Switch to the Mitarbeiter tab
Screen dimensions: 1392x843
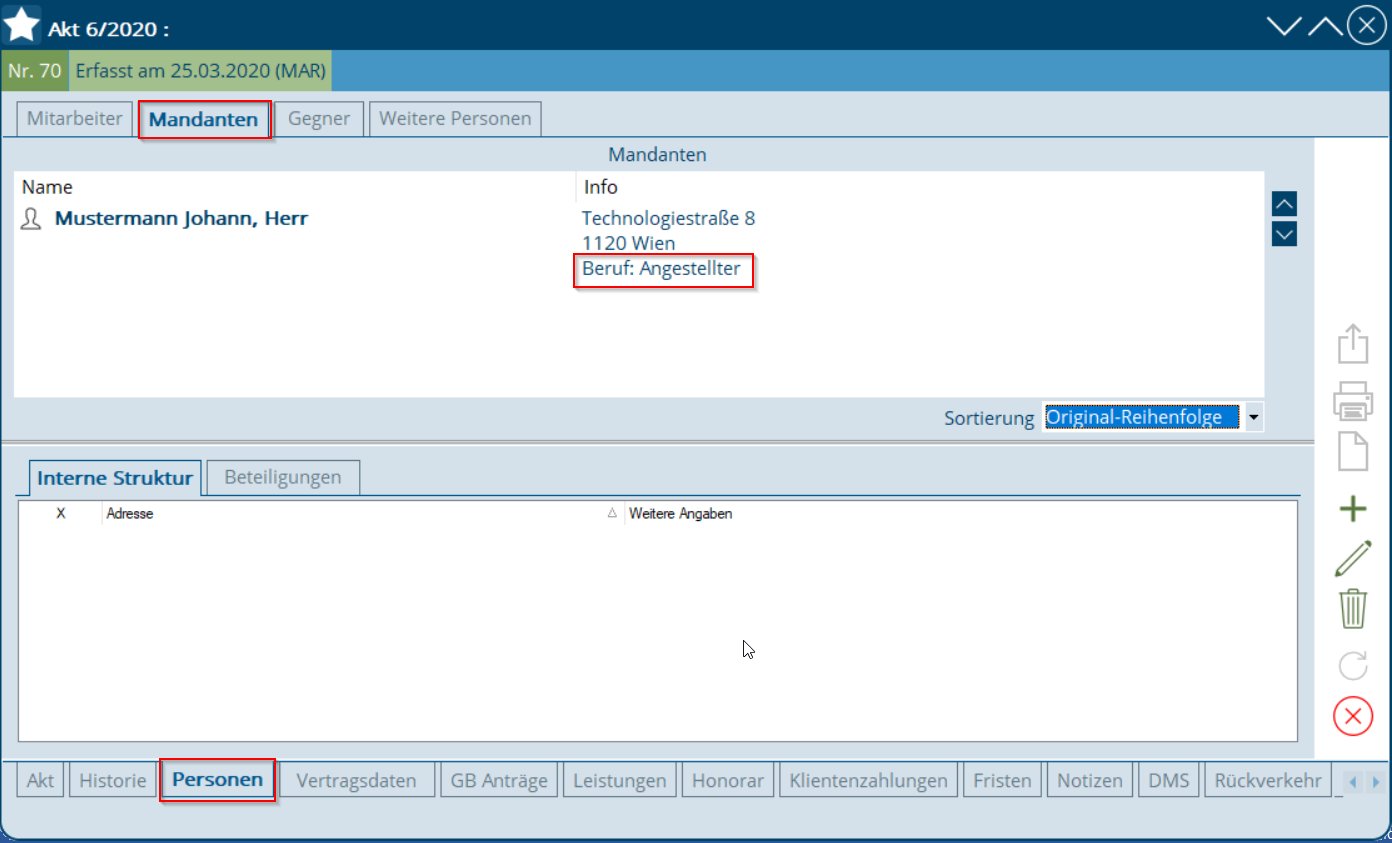coord(75,118)
